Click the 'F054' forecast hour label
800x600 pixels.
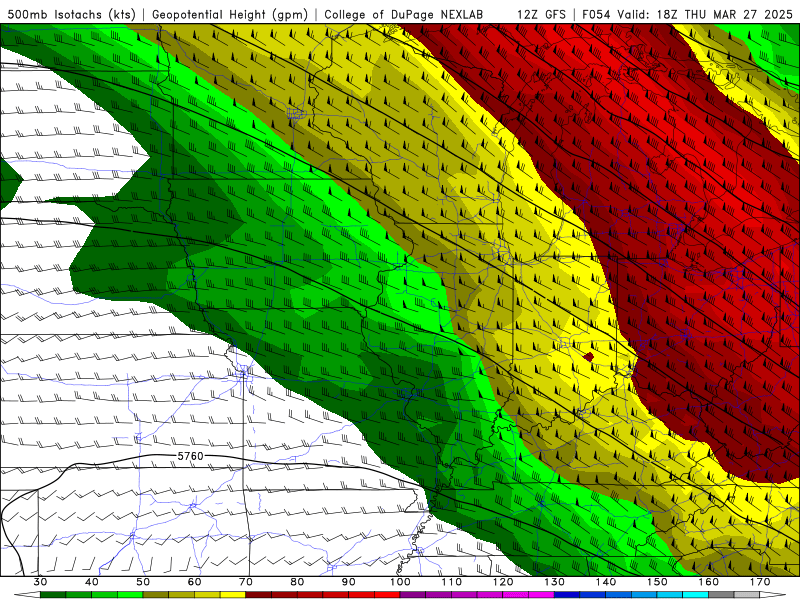[597, 14]
